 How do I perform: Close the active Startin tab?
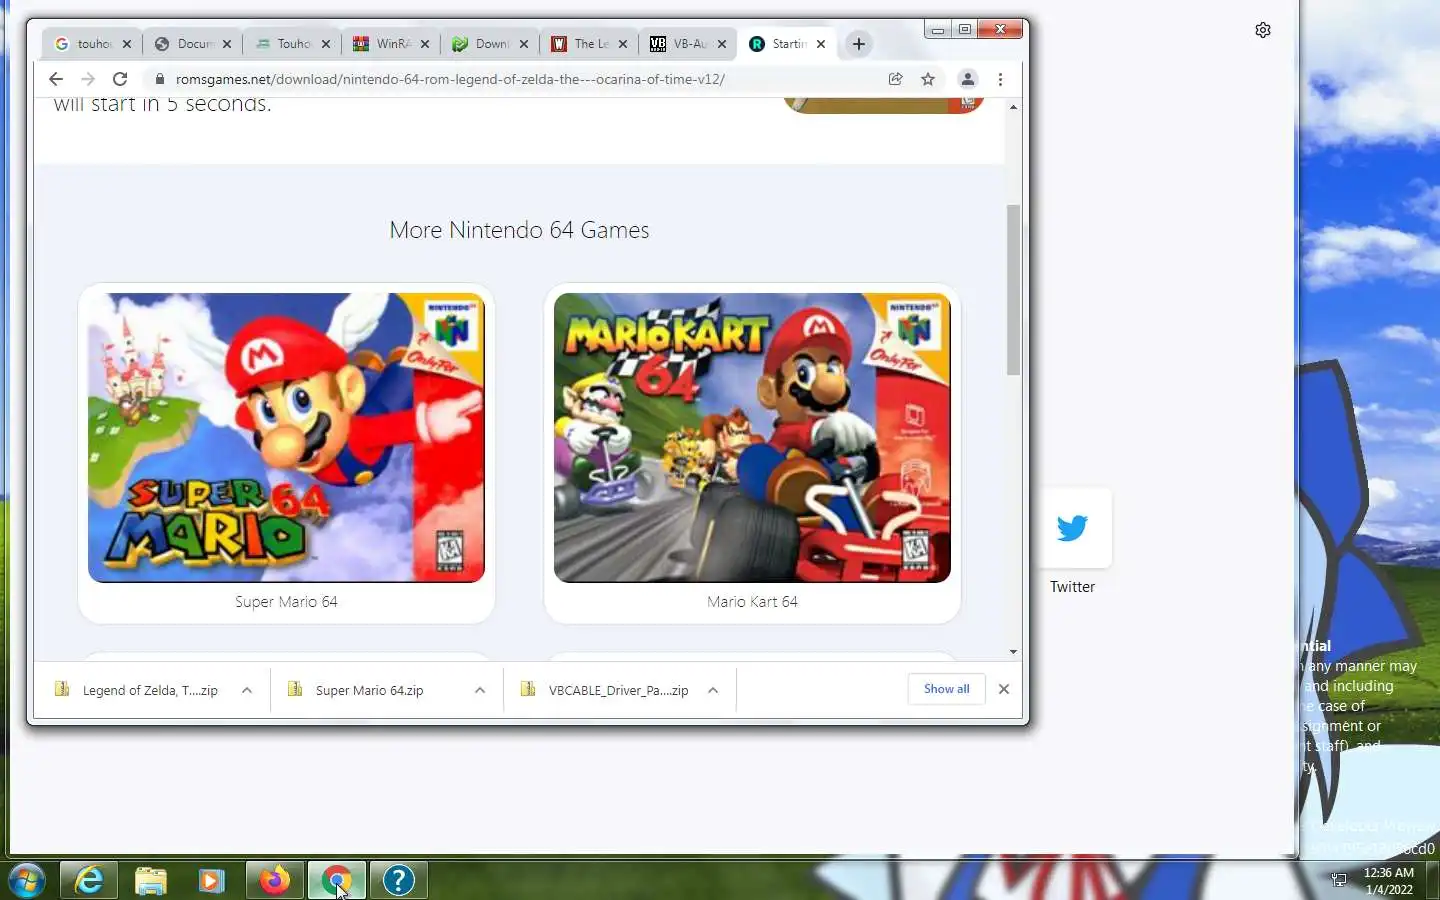coord(821,44)
